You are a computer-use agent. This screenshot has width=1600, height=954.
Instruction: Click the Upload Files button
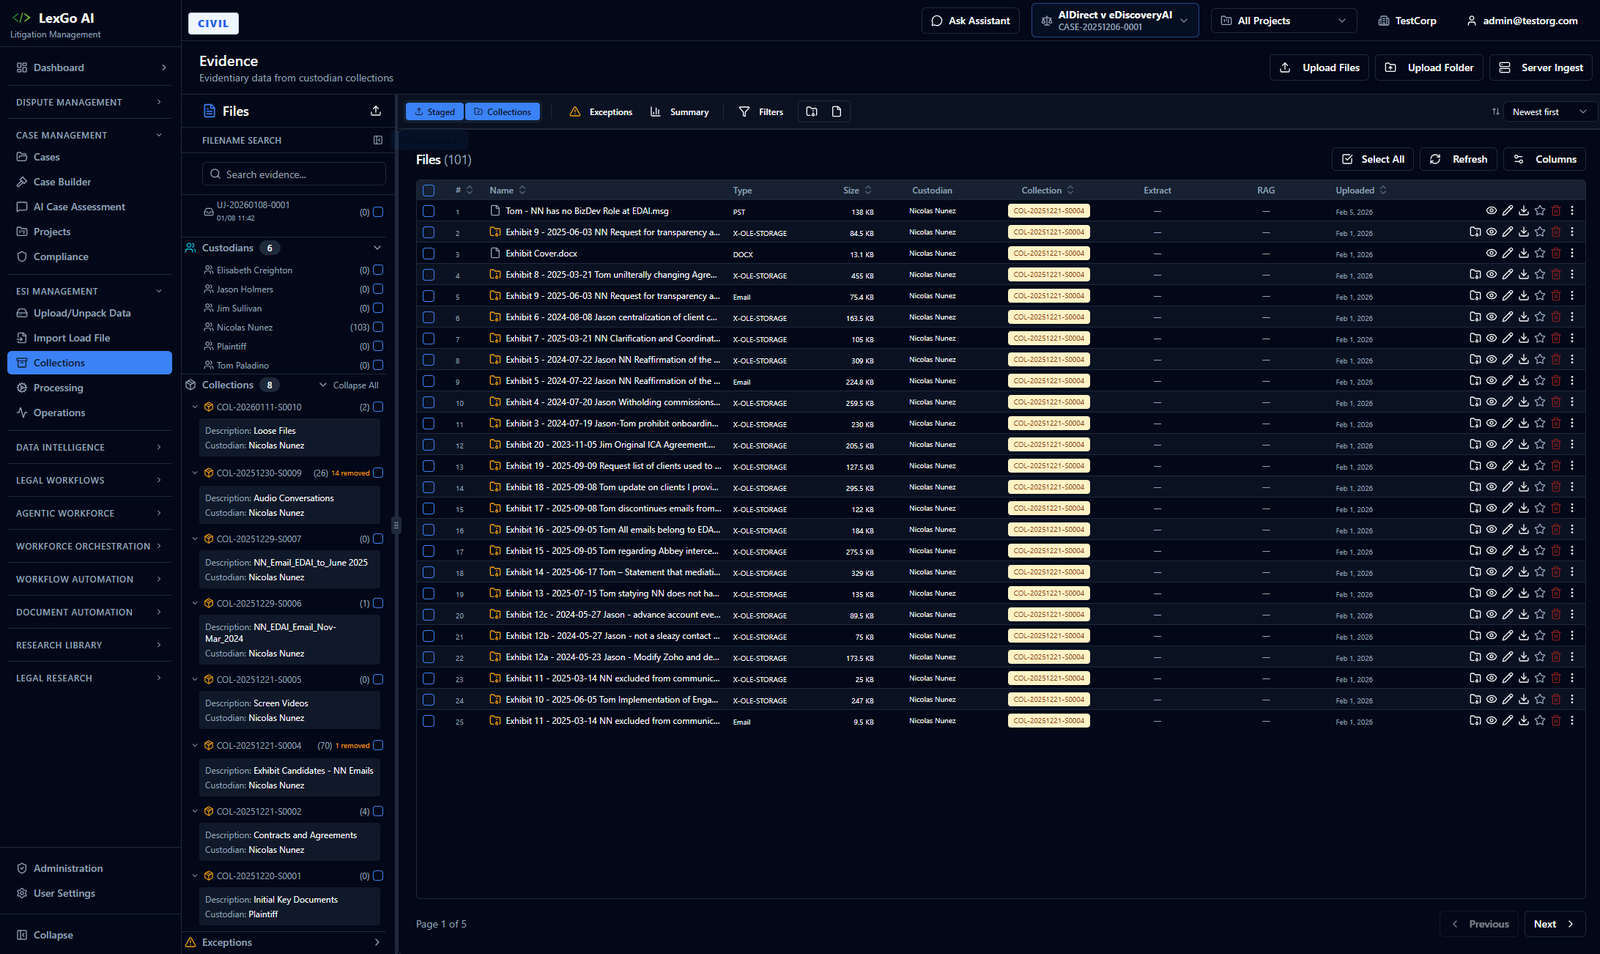[1320, 68]
